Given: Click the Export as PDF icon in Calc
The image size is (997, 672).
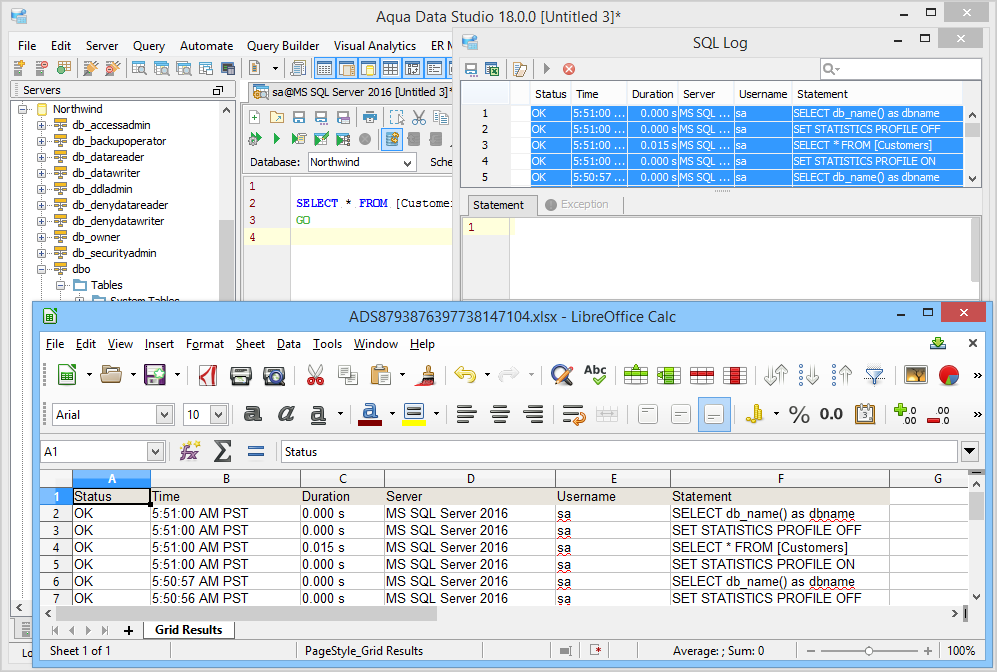Looking at the screenshot, I should tap(209, 375).
